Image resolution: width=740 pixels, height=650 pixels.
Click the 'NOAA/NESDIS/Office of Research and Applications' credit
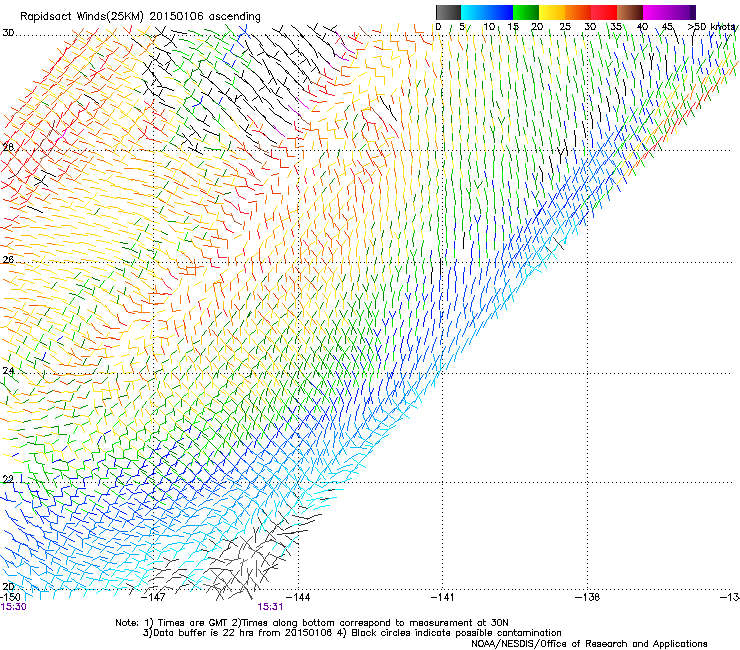(x=589, y=643)
